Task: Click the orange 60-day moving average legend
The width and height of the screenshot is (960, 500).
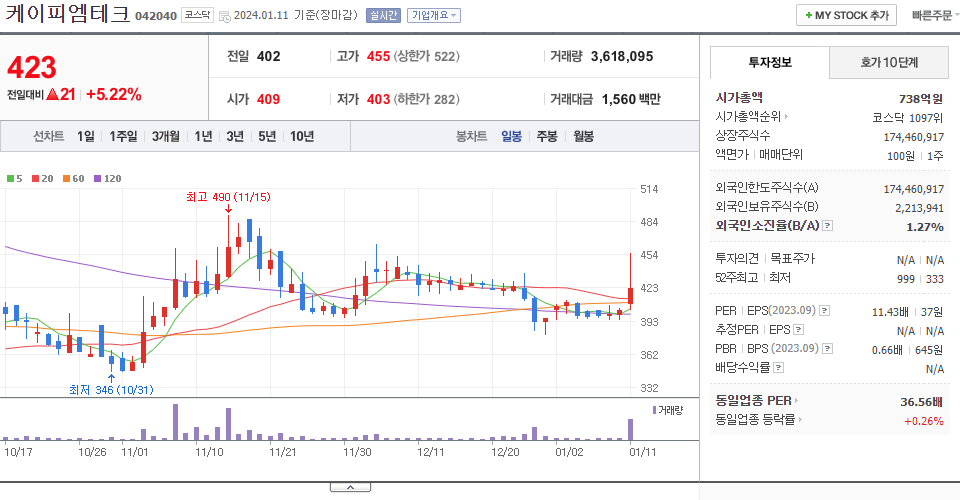Action: tap(73, 179)
